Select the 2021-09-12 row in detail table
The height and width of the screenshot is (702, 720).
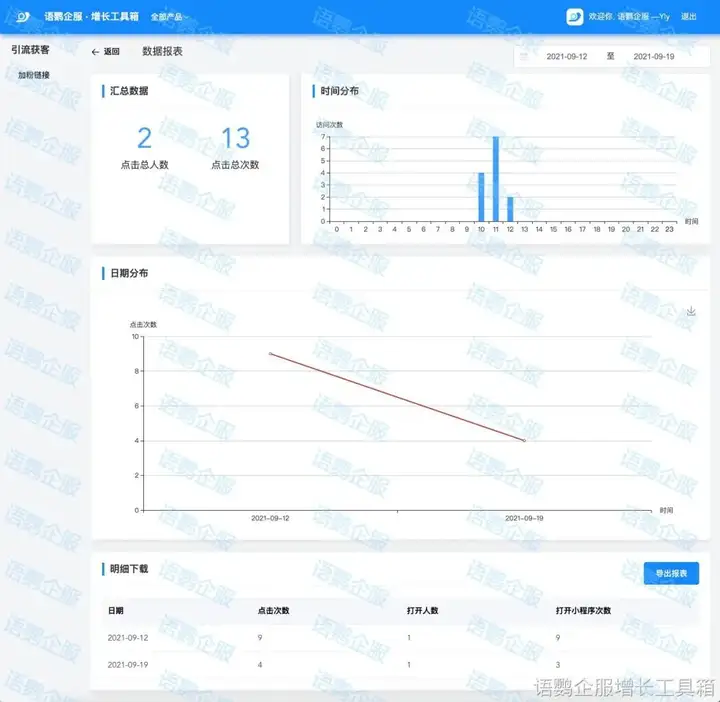(400, 637)
